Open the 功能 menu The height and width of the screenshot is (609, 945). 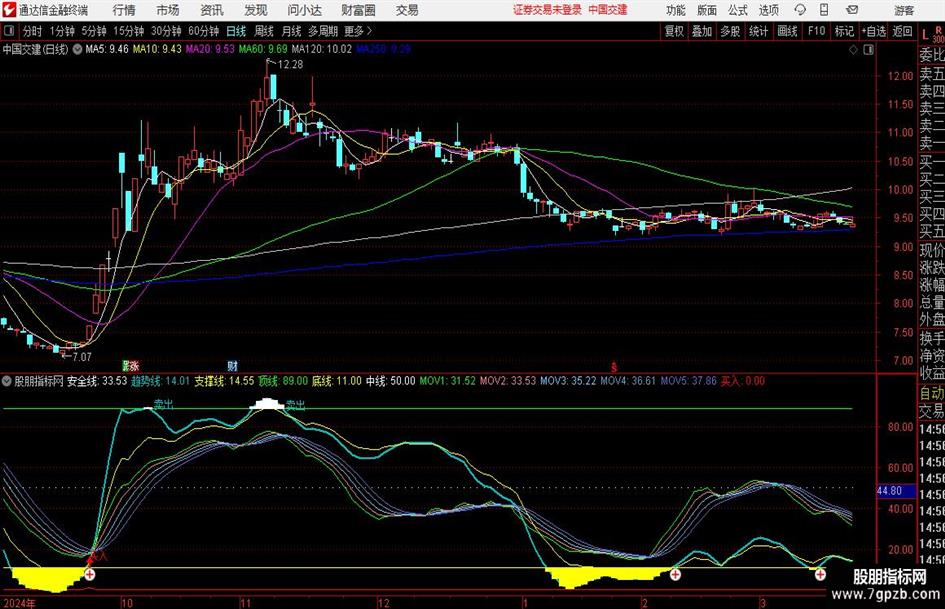click(676, 10)
